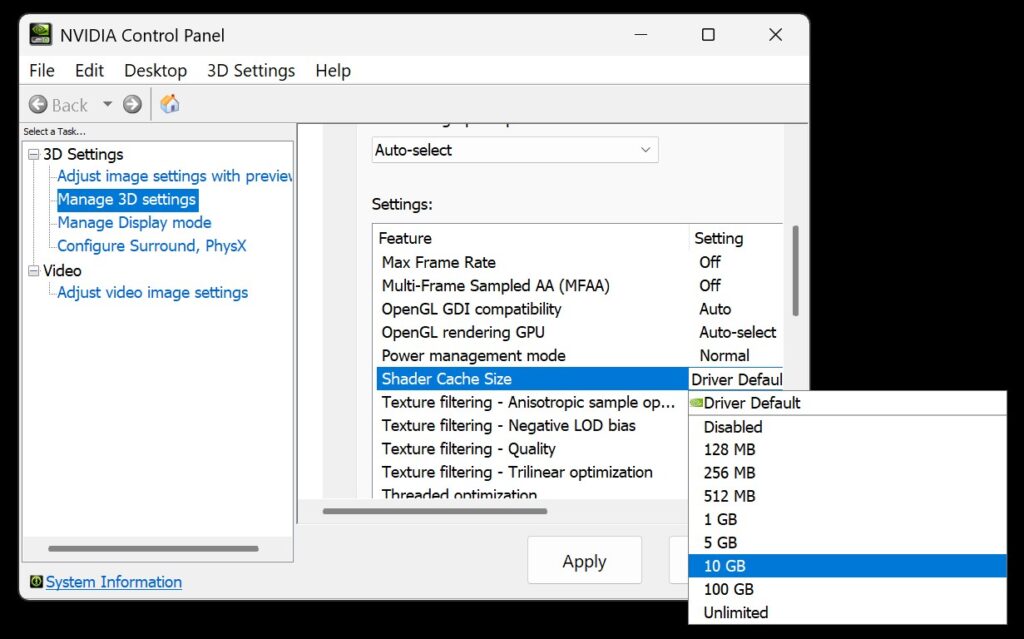The width and height of the screenshot is (1024, 639).
Task: Open the Back history dropdown arrow
Action: click(x=107, y=104)
